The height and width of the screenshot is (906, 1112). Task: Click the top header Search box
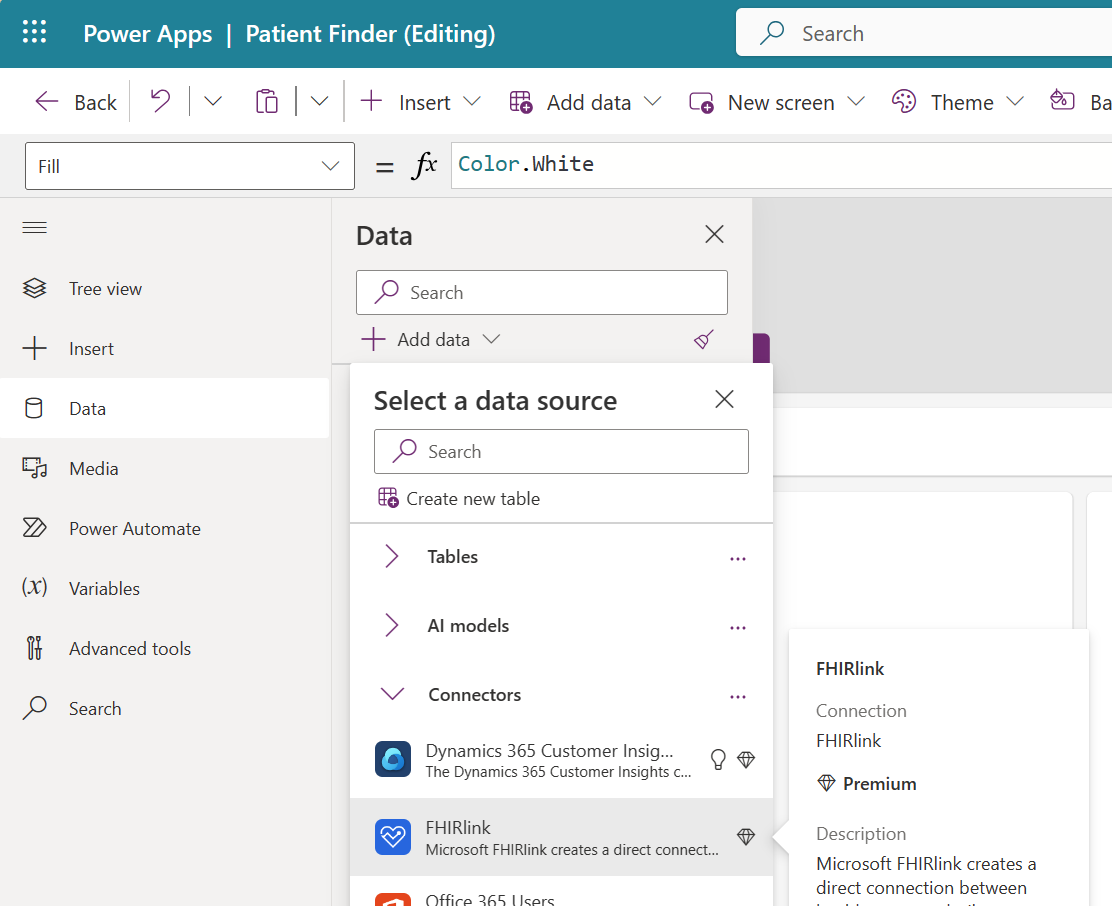[924, 33]
